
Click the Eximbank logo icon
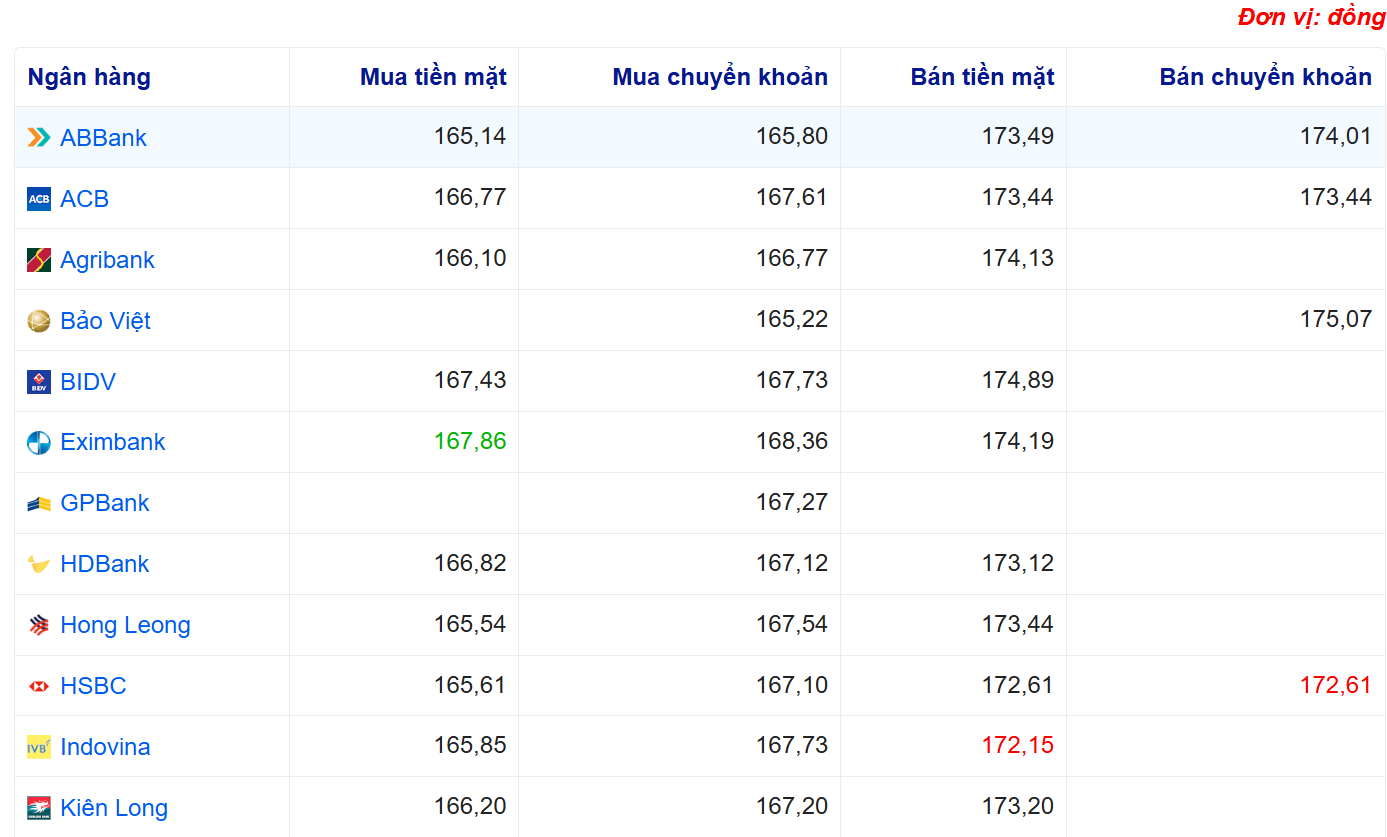coord(39,443)
